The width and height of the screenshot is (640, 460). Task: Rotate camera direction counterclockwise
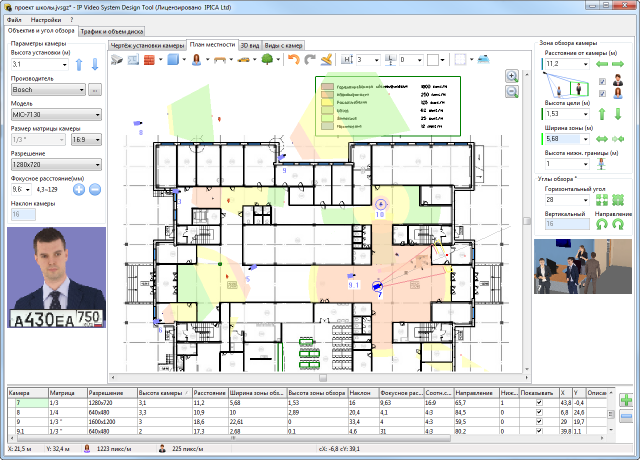(x=602, y=224)
